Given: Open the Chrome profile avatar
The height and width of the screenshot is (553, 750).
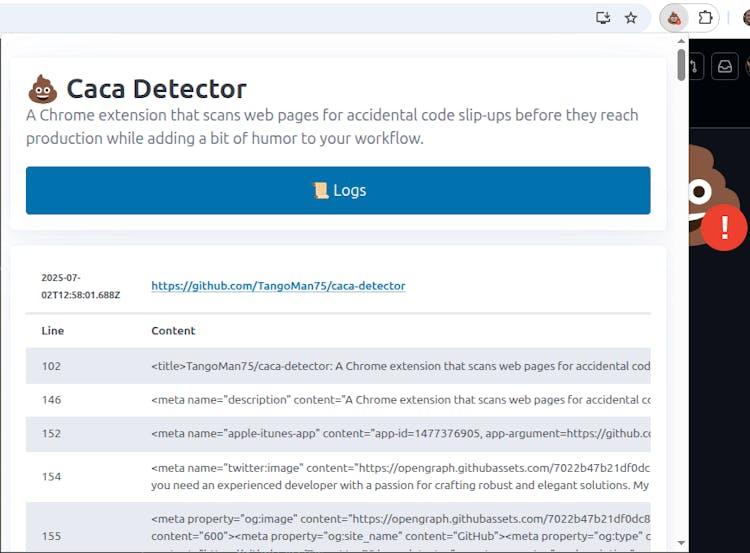Looking at the screenshot, I should (745, 18).
